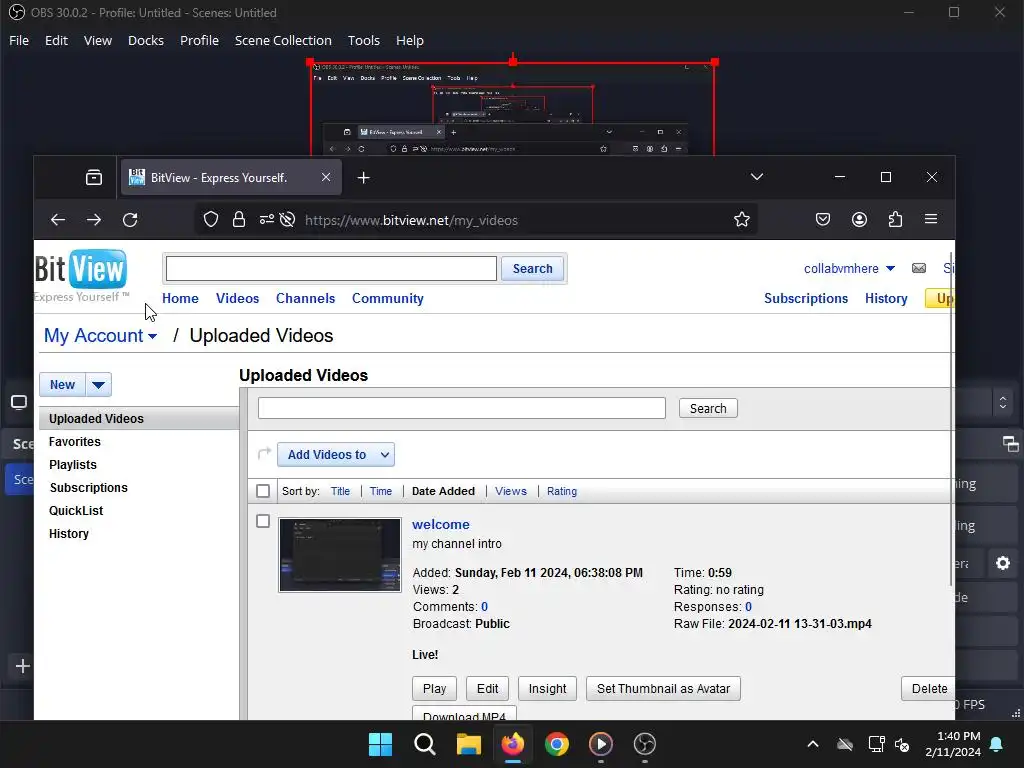1024x768 pixels.
Task: Open the Firefox account icon
Action: [859, 219]
